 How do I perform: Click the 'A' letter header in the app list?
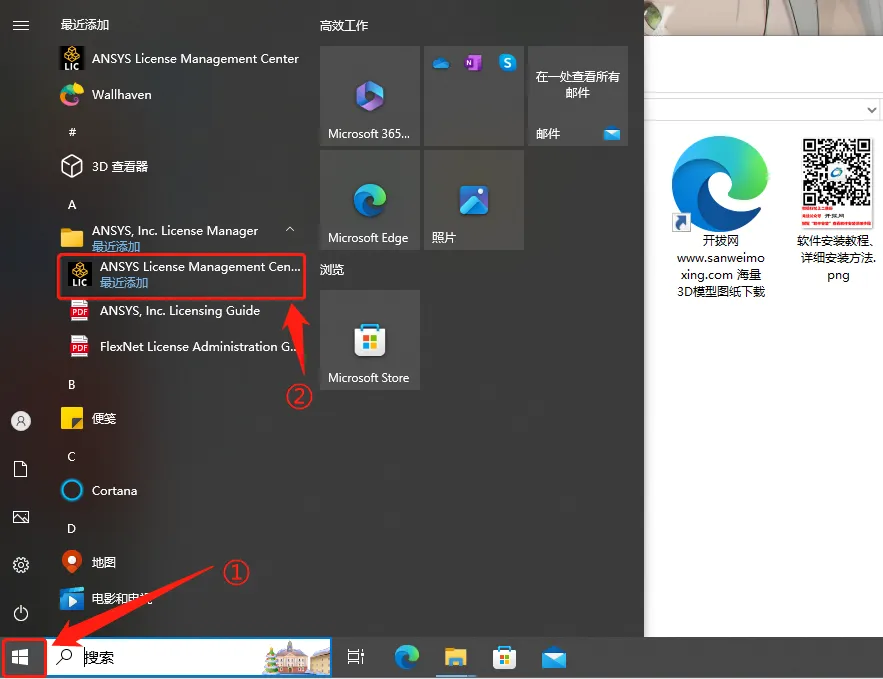72,205
